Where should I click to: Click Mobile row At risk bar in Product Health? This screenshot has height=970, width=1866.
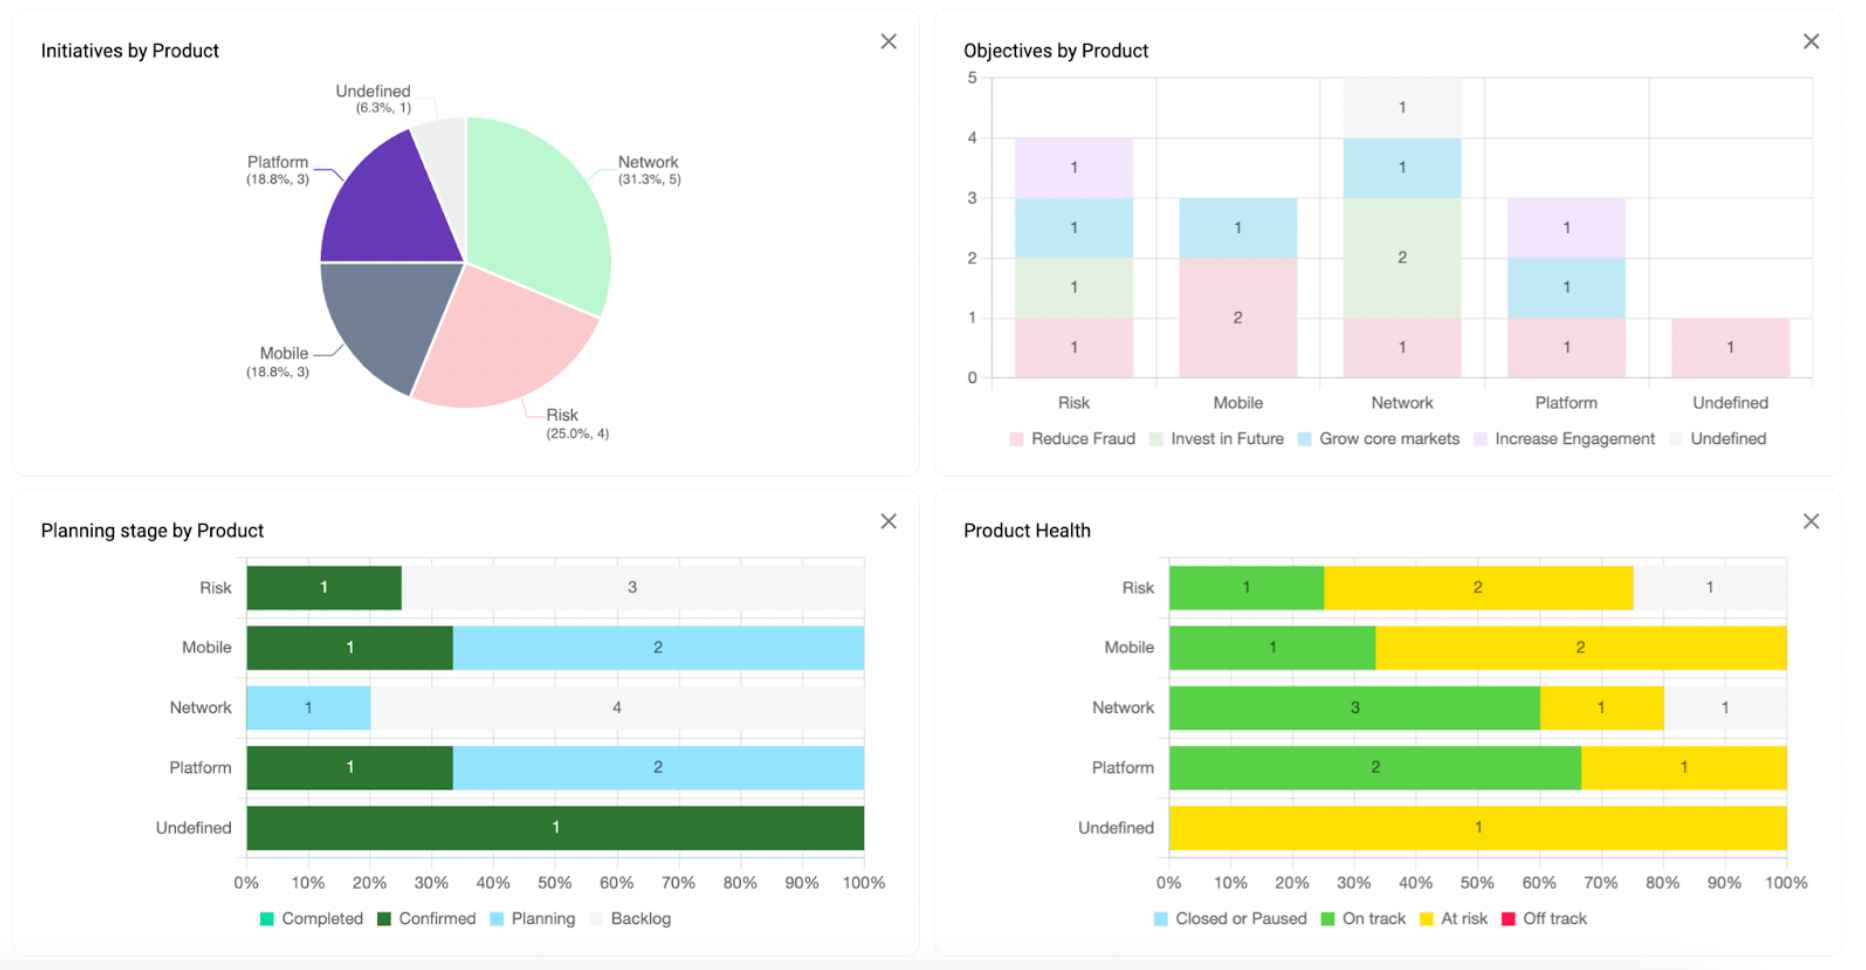pos(1581,648)
